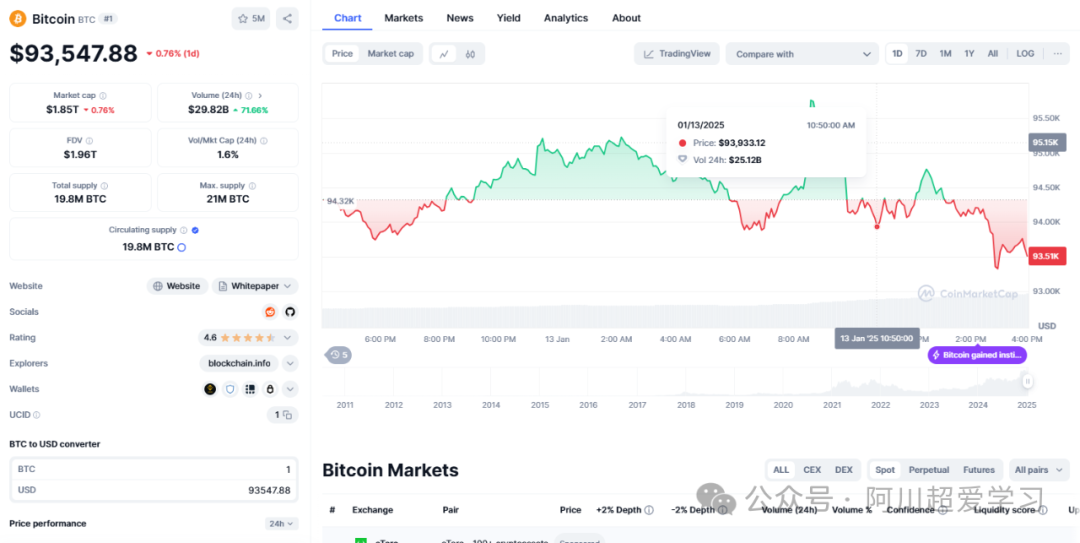Select Futures market type
Viewport: 1080px width, 543px height.
pos(979,470)
